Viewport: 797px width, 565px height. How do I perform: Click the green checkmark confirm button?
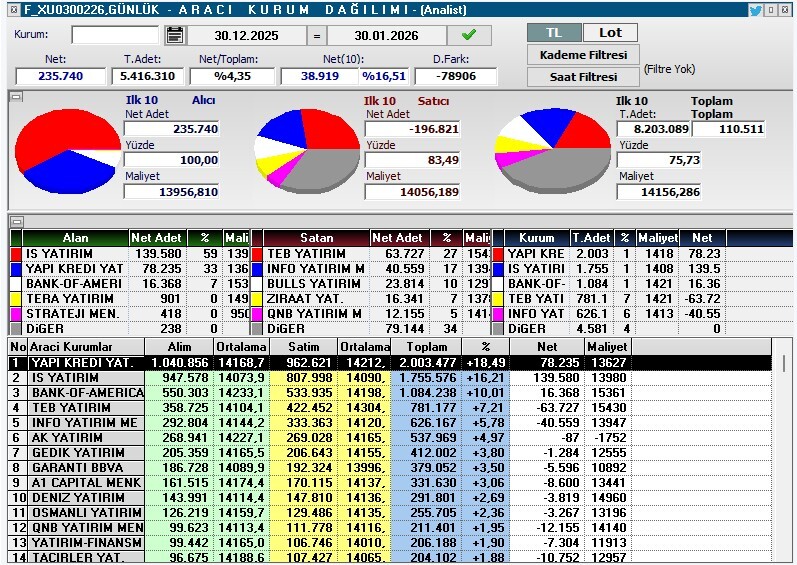tap(469, 35)
